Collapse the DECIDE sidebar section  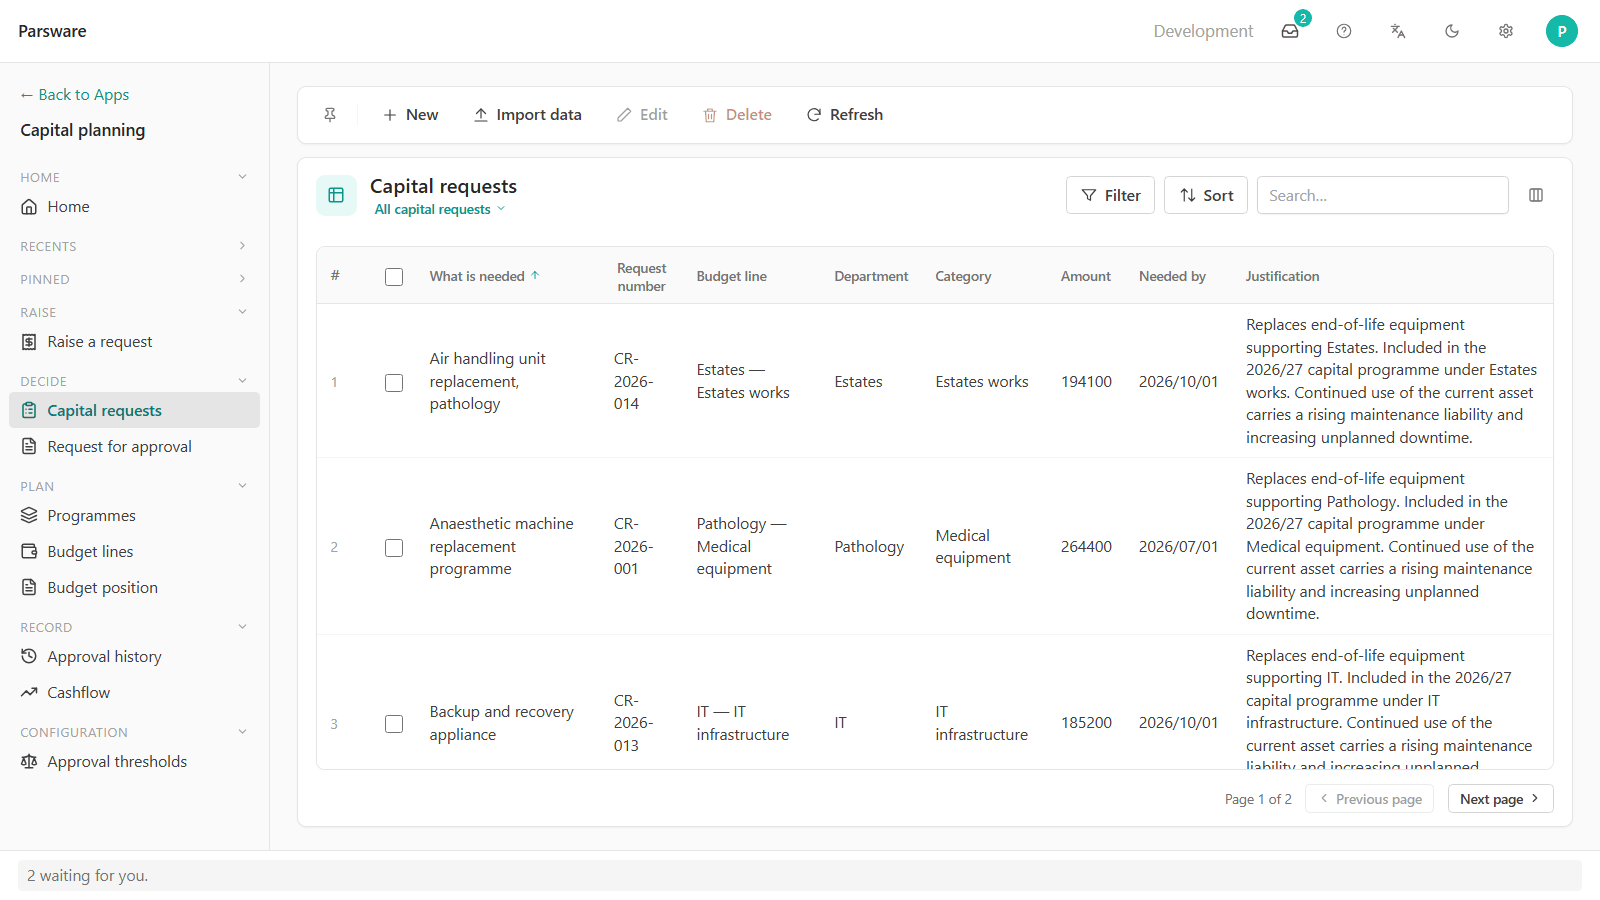click(x=134, y=381)
